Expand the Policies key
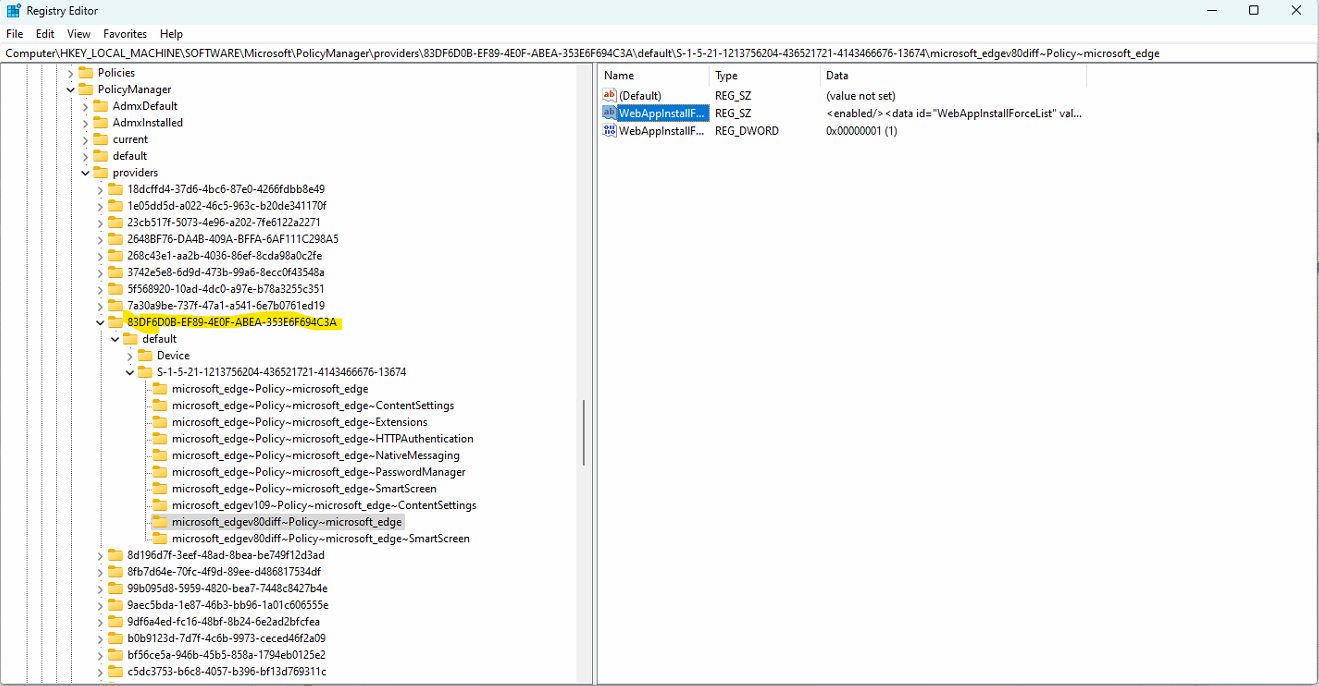 [71, 73]
